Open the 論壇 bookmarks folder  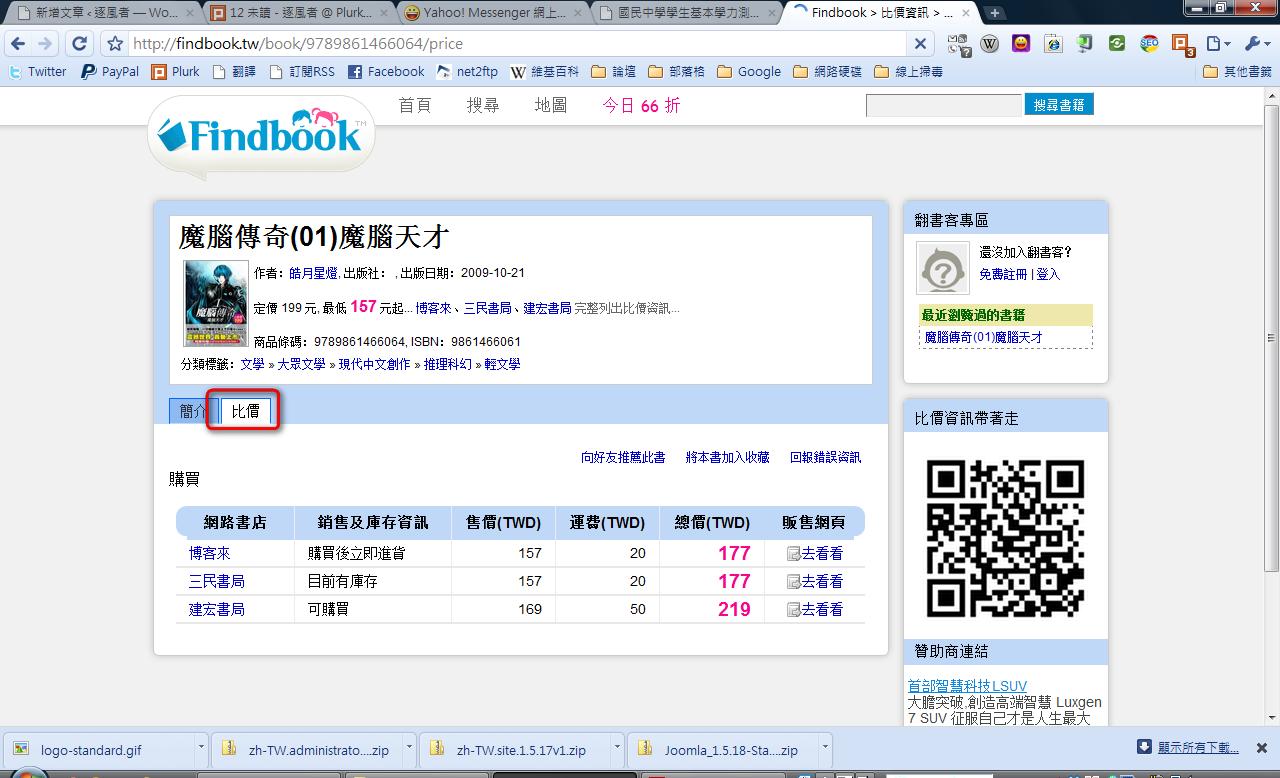614,72
